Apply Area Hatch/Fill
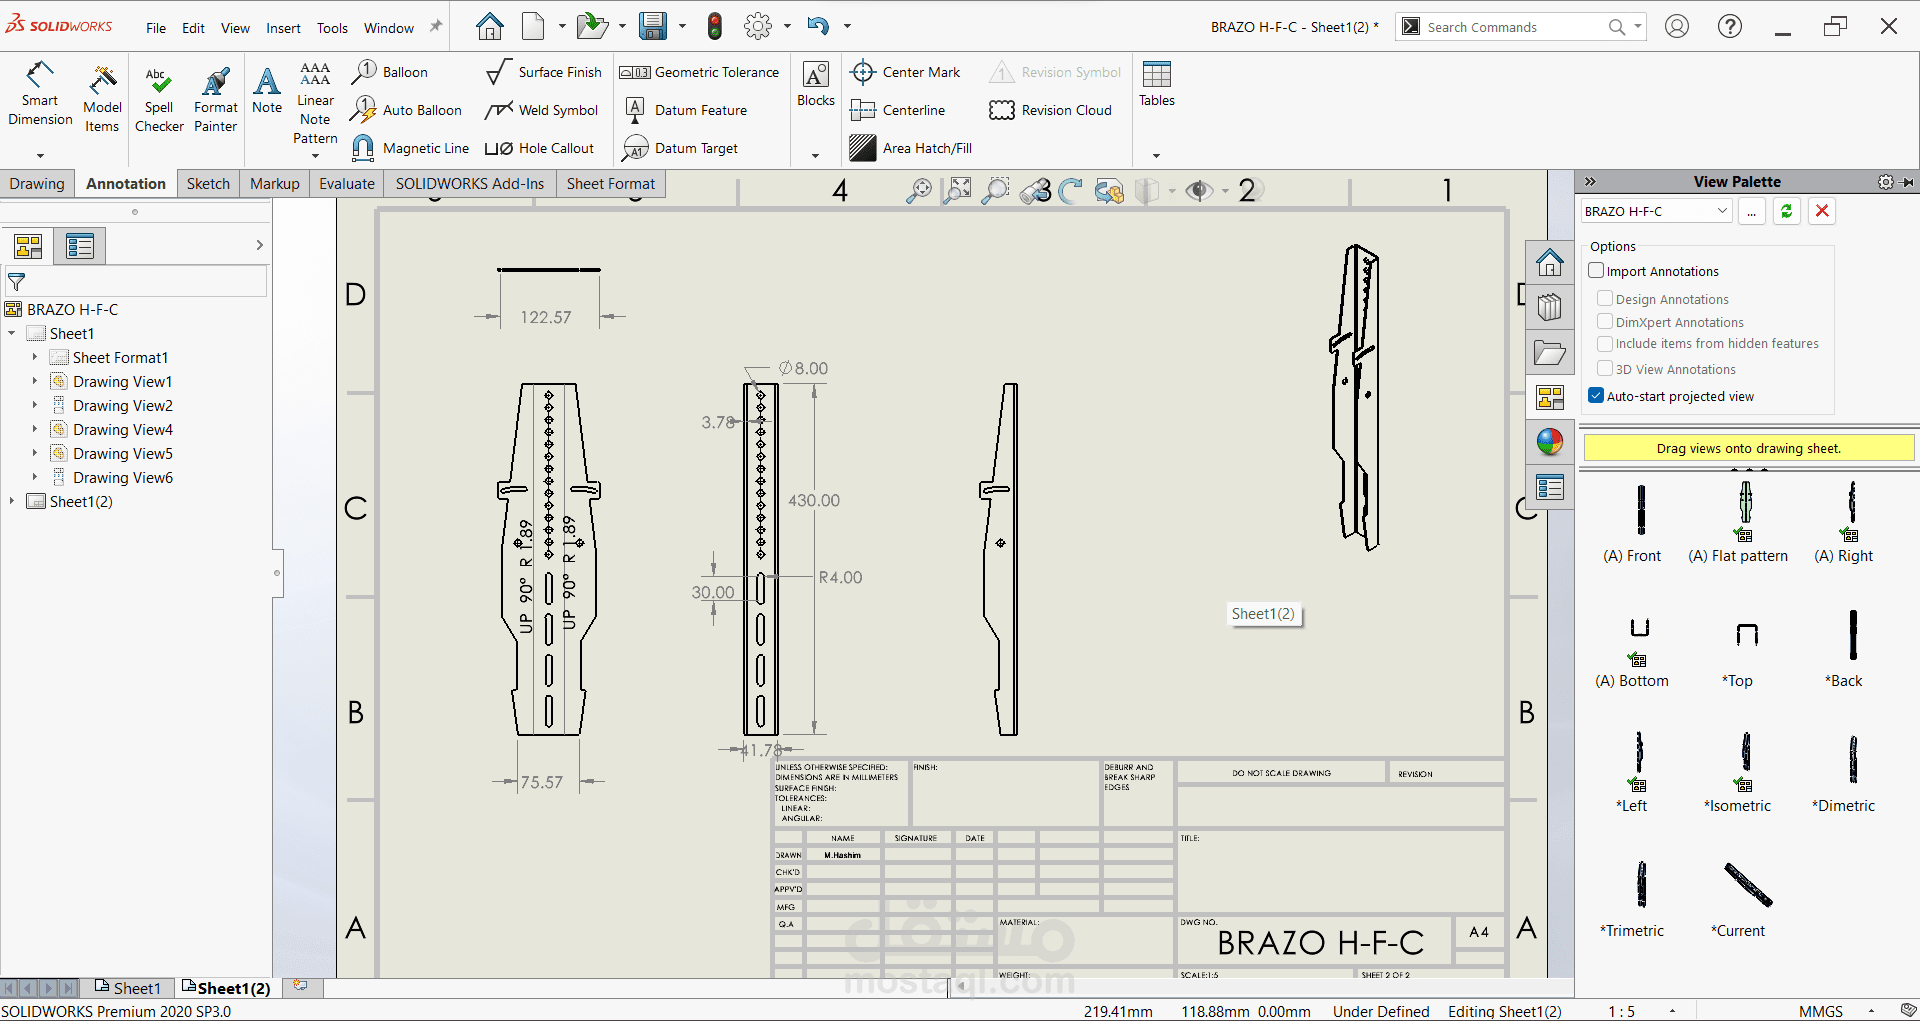 coord(911,148)
